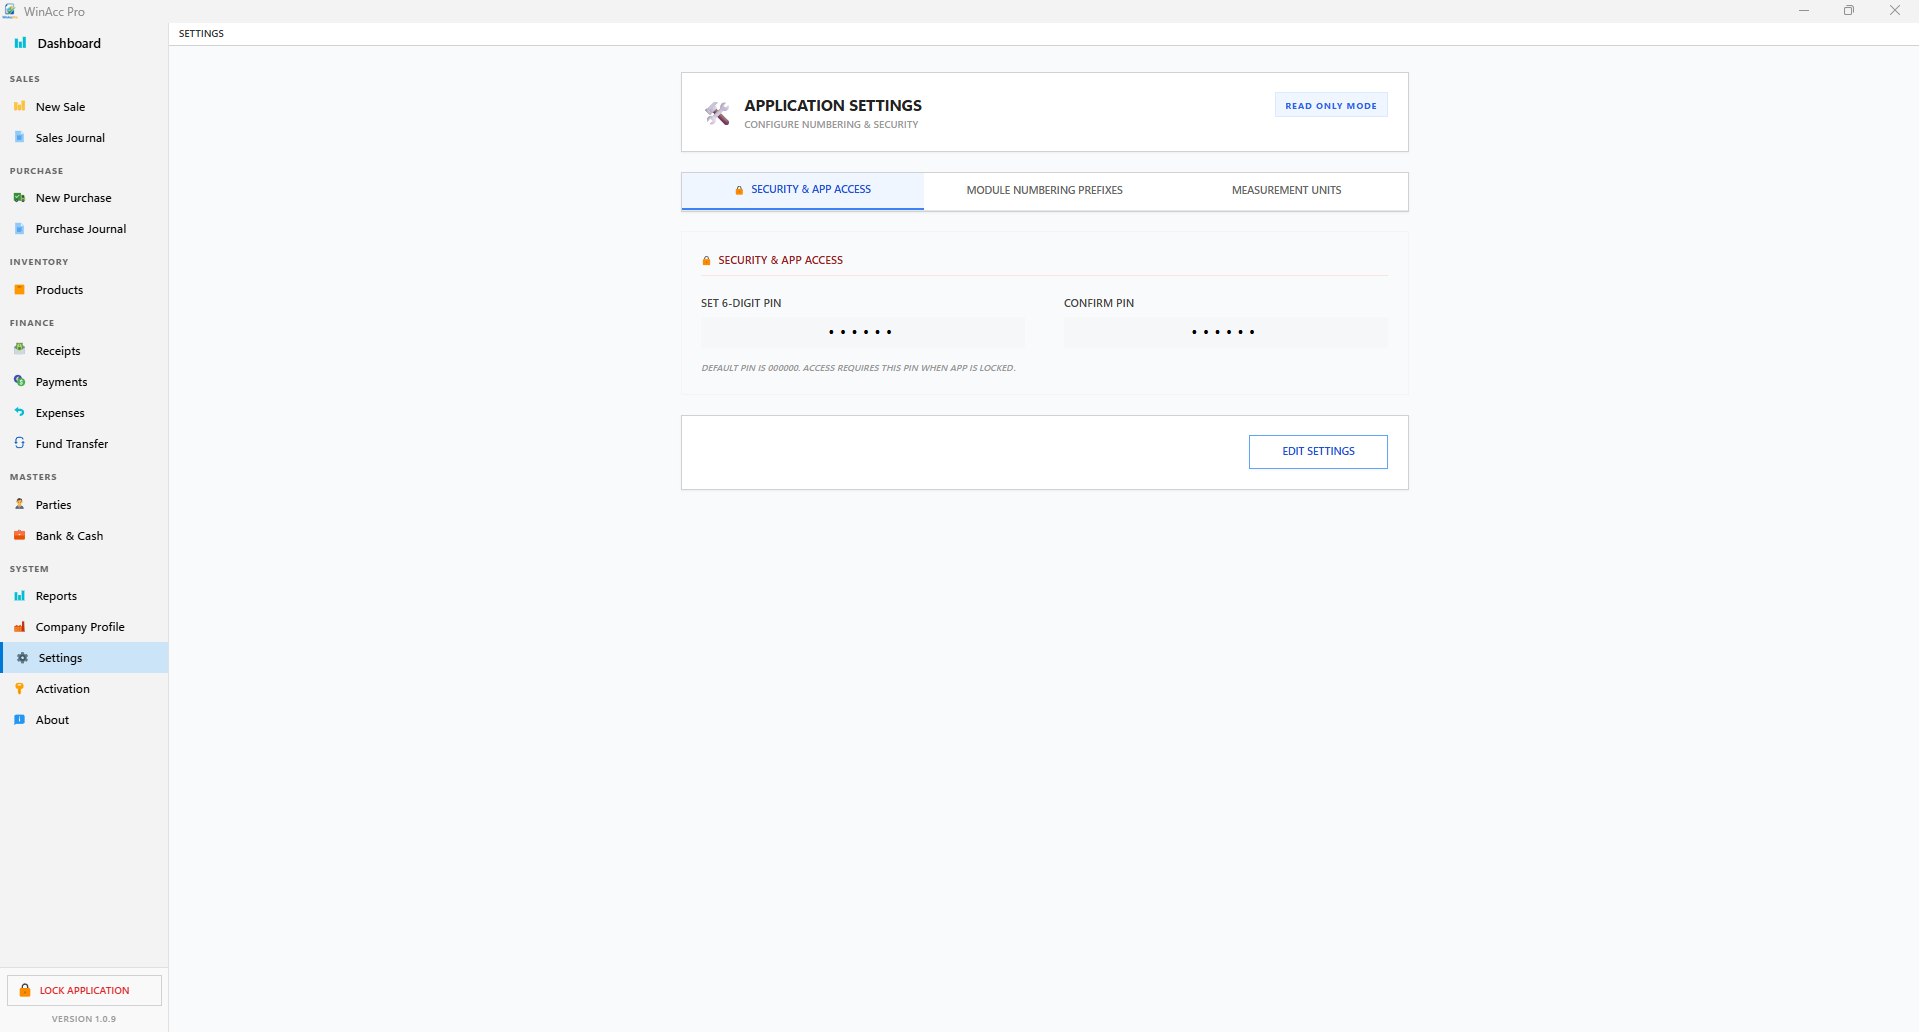1919x1032 pixels.
Task: Click the Parties person icon
Action: (19, 504)
